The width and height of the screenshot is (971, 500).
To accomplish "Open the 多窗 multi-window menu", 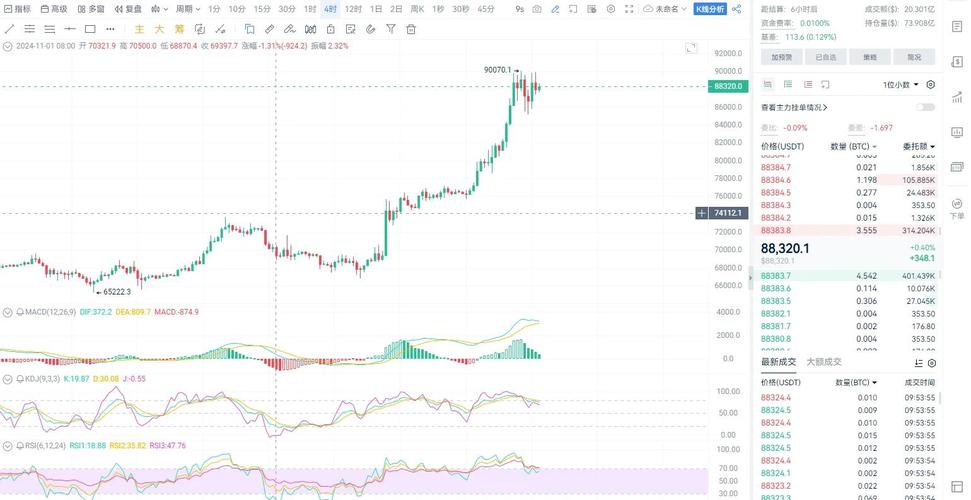I will pos(91,9).
